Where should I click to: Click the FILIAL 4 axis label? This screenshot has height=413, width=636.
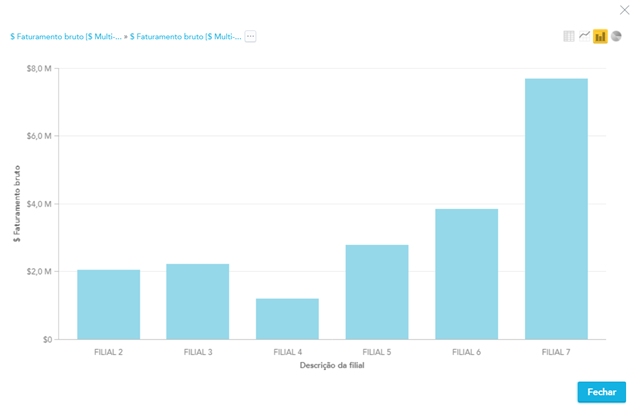click(288, 352)
